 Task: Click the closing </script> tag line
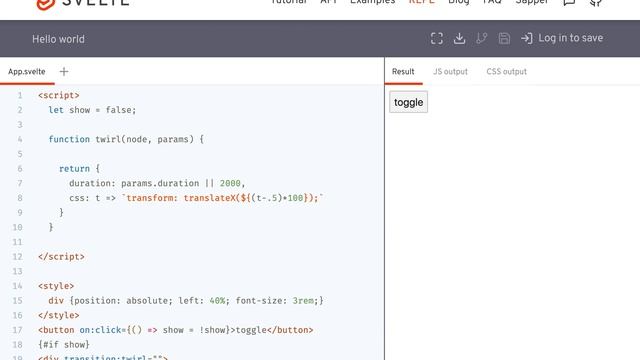pyautogui.click(x=61, y=257)
